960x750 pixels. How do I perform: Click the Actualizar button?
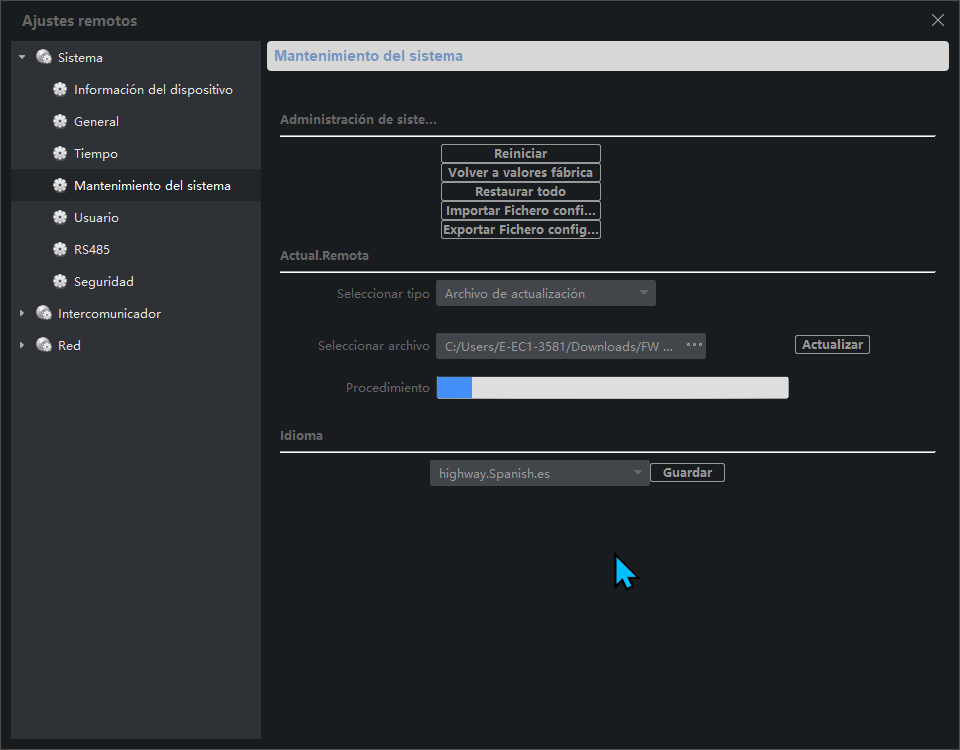(832, 345)
